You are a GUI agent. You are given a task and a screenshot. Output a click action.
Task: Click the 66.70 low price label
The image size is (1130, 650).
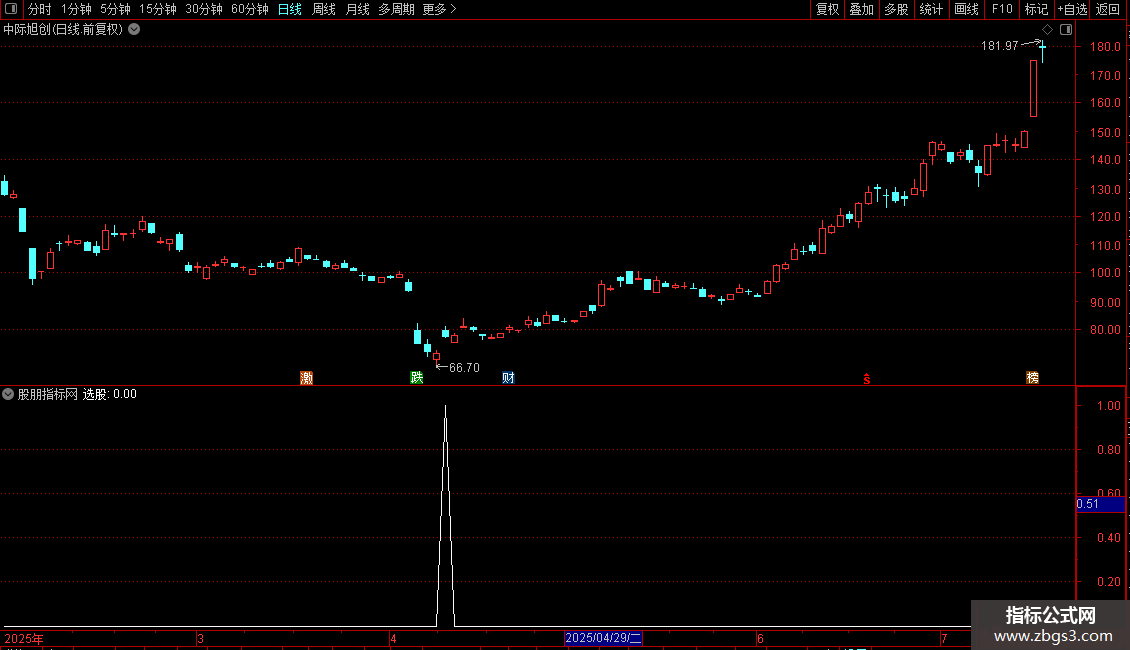pyautogui.click(x=464, y=368)
